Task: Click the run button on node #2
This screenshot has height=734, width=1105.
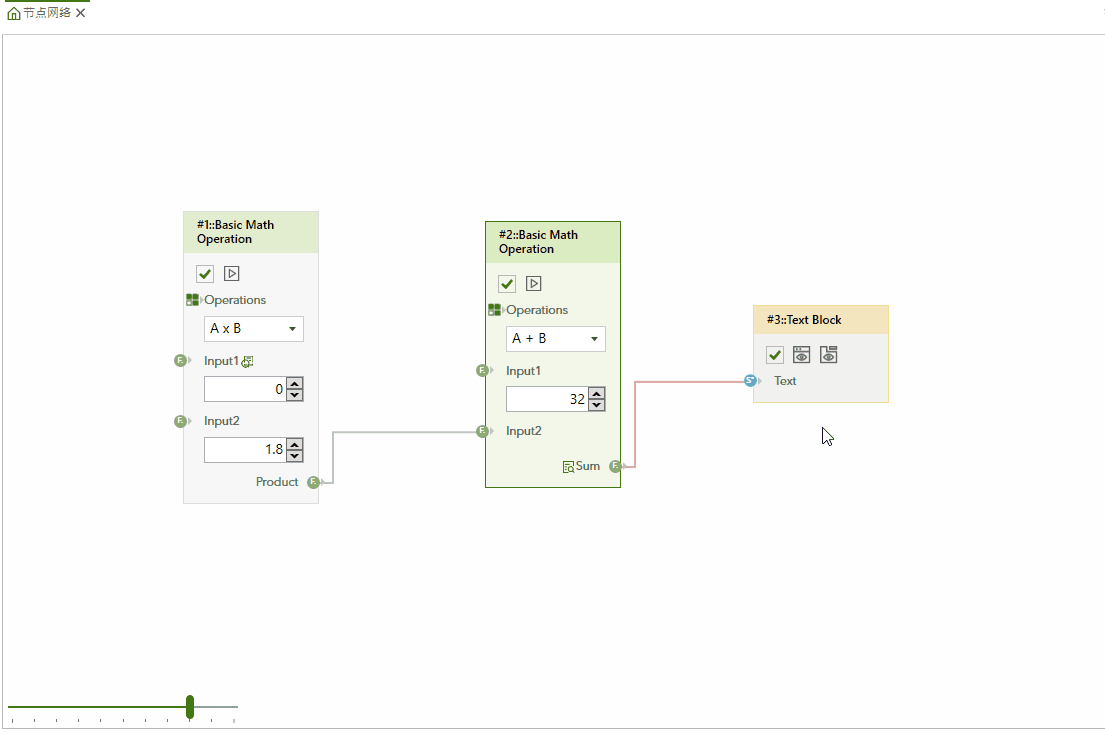Action: (534, 283)
